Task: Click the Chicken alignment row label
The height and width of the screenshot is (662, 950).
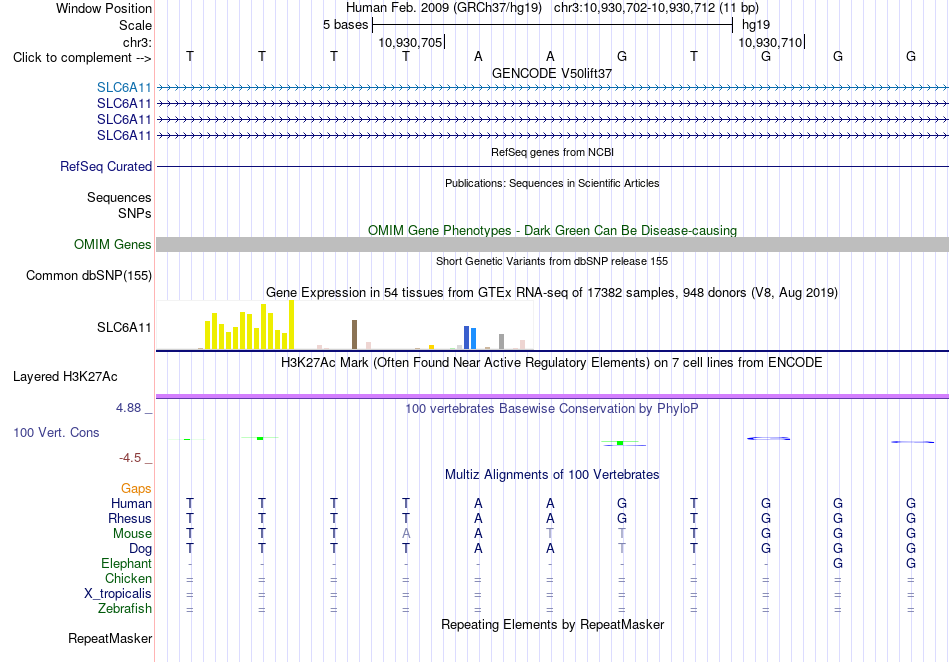Action: 128,578
